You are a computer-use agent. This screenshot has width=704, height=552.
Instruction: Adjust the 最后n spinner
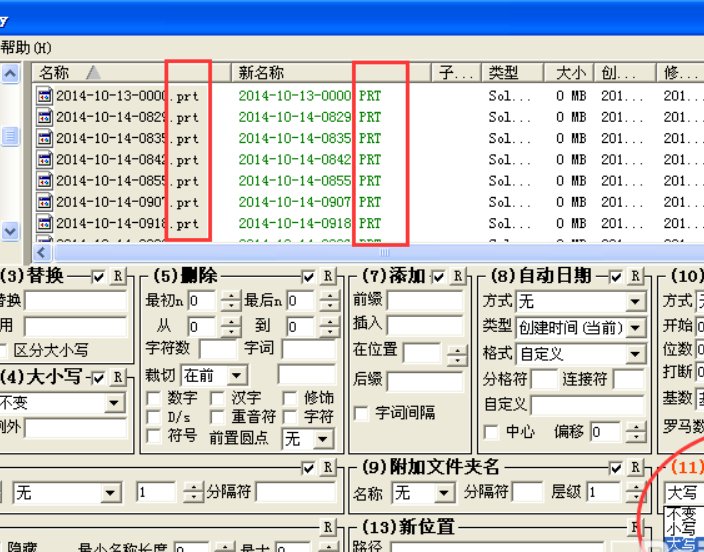coord(330,300)
